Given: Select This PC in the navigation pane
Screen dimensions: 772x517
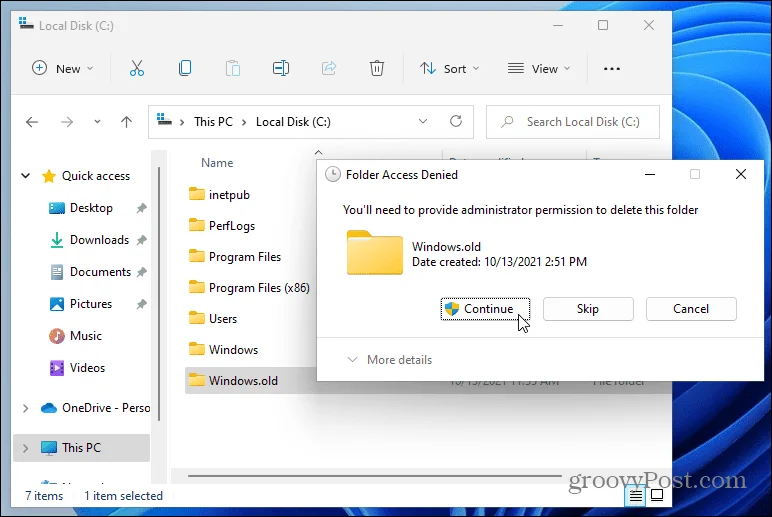Looking at the screenshot, I should pos(81,448).
